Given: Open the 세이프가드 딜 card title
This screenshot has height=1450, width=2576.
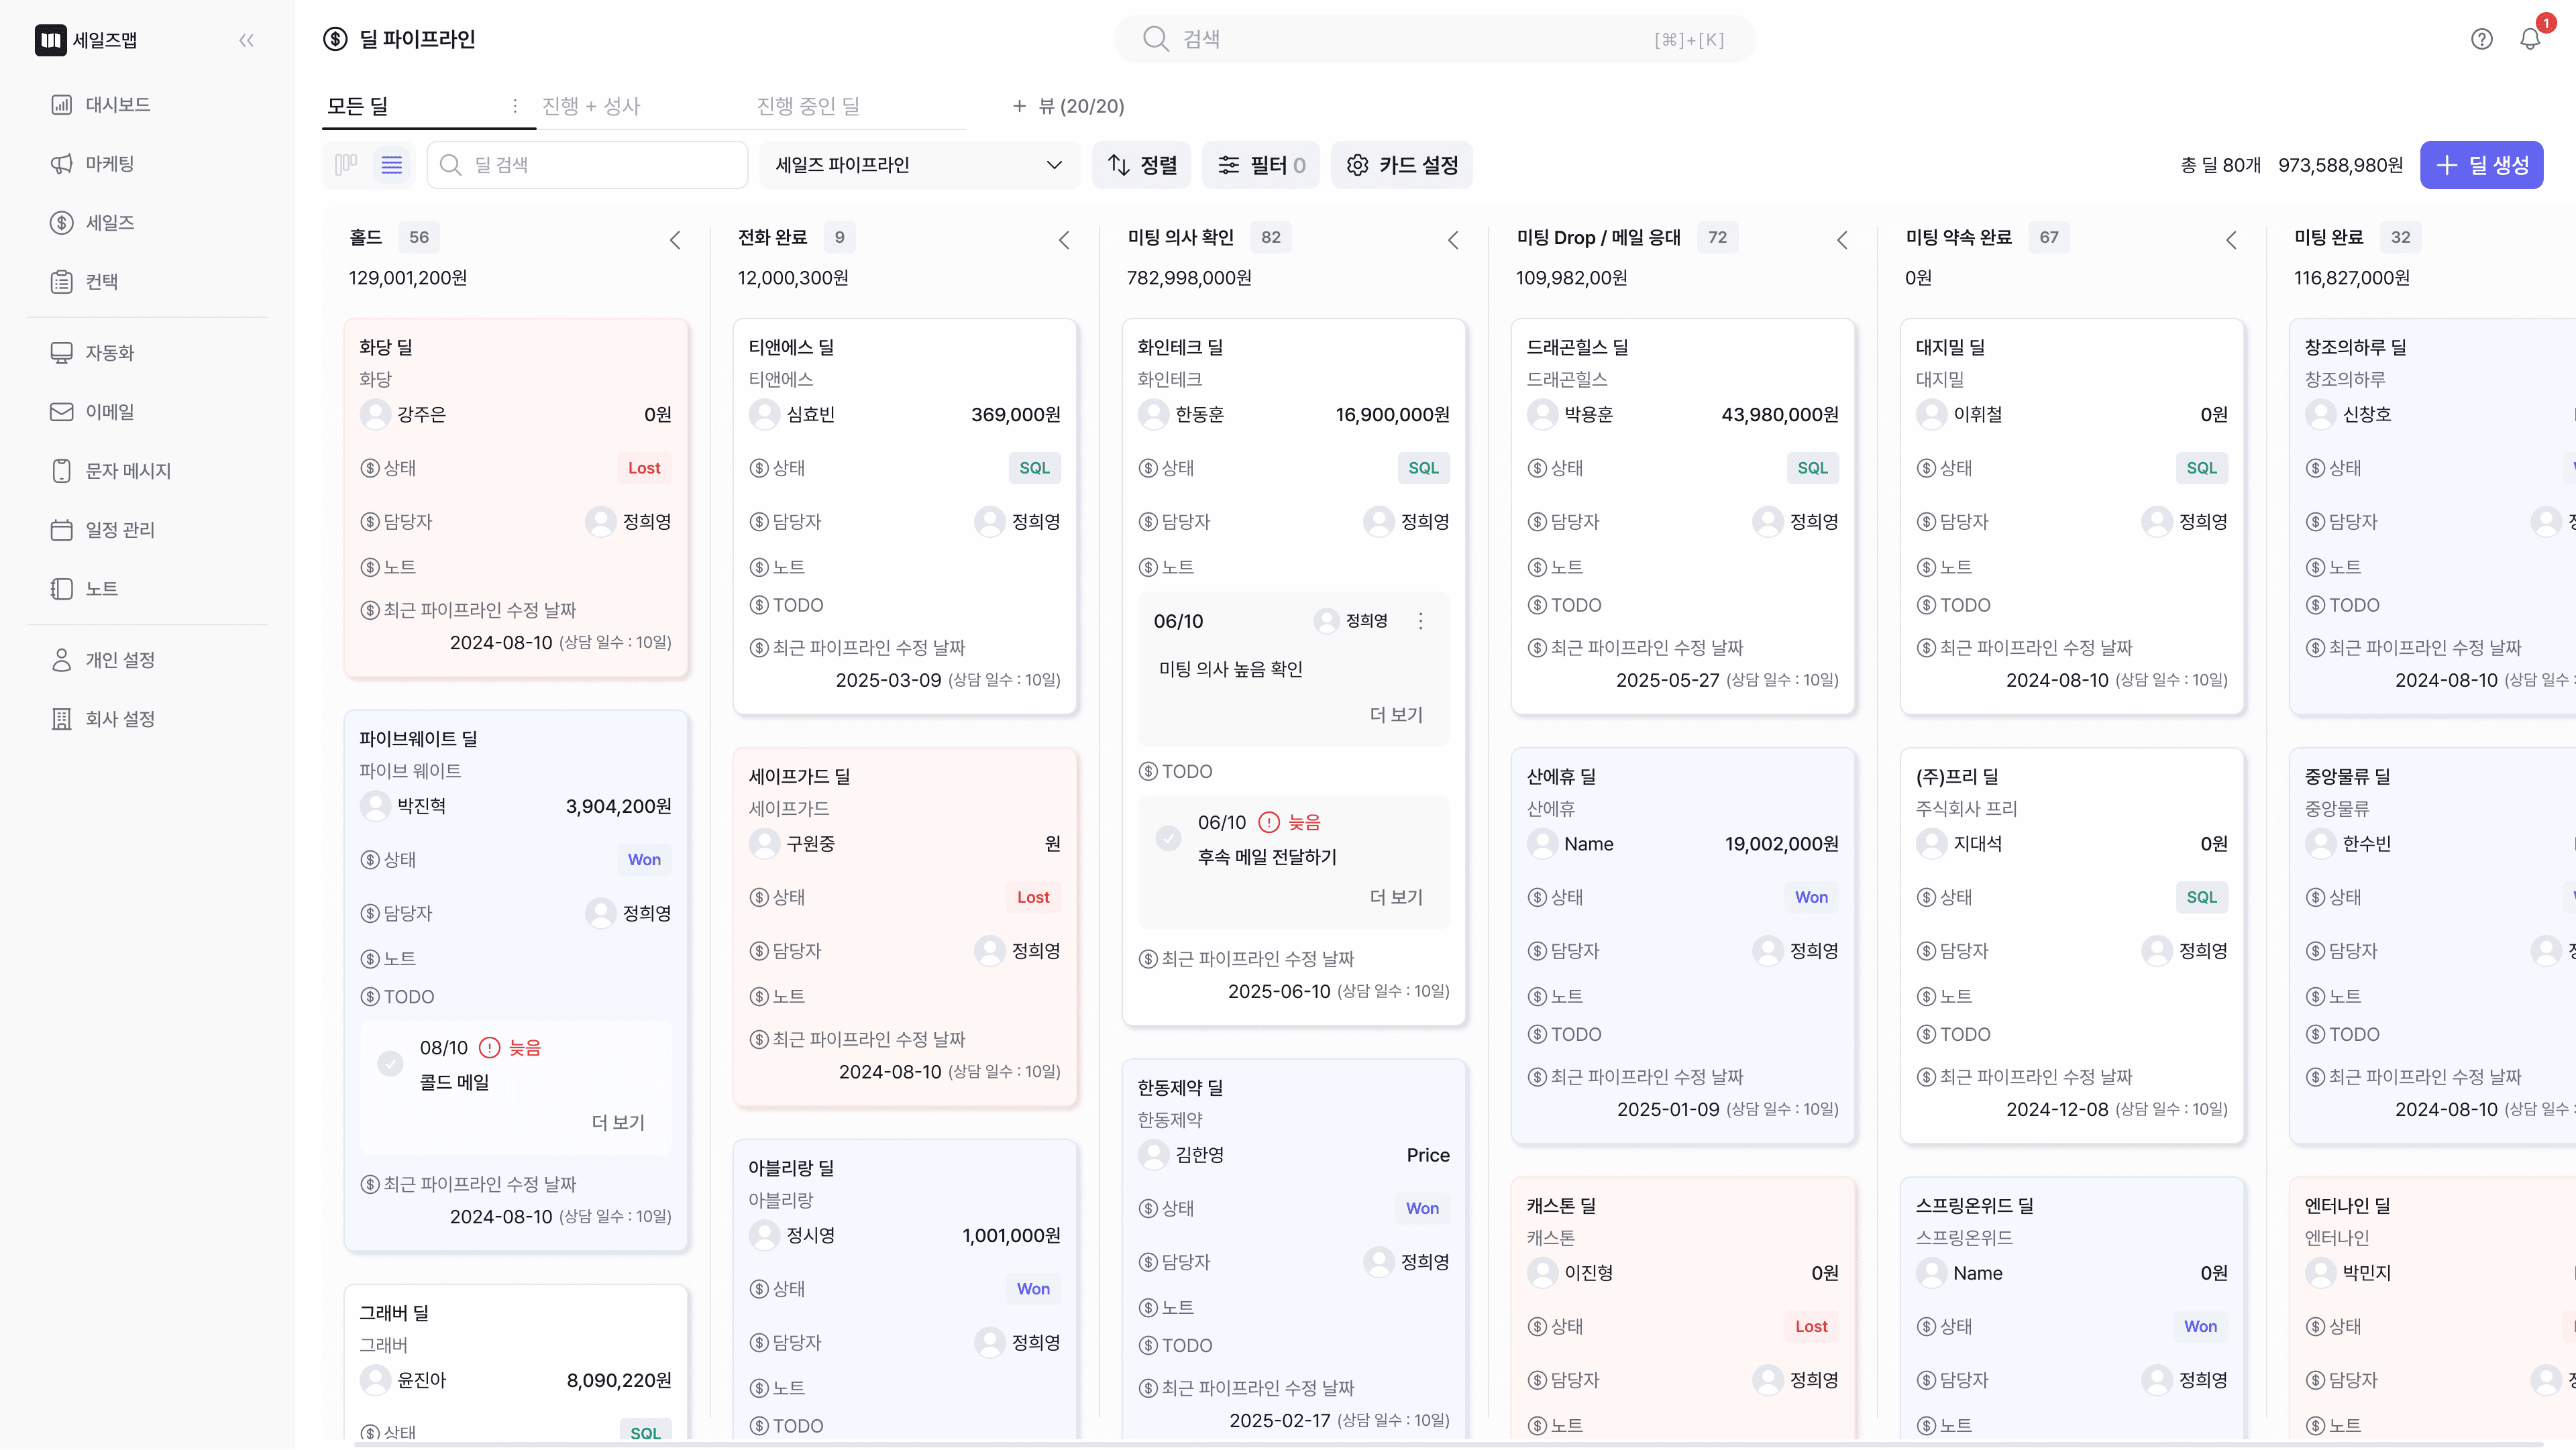Looking at the screenshot, I should 799,776.
